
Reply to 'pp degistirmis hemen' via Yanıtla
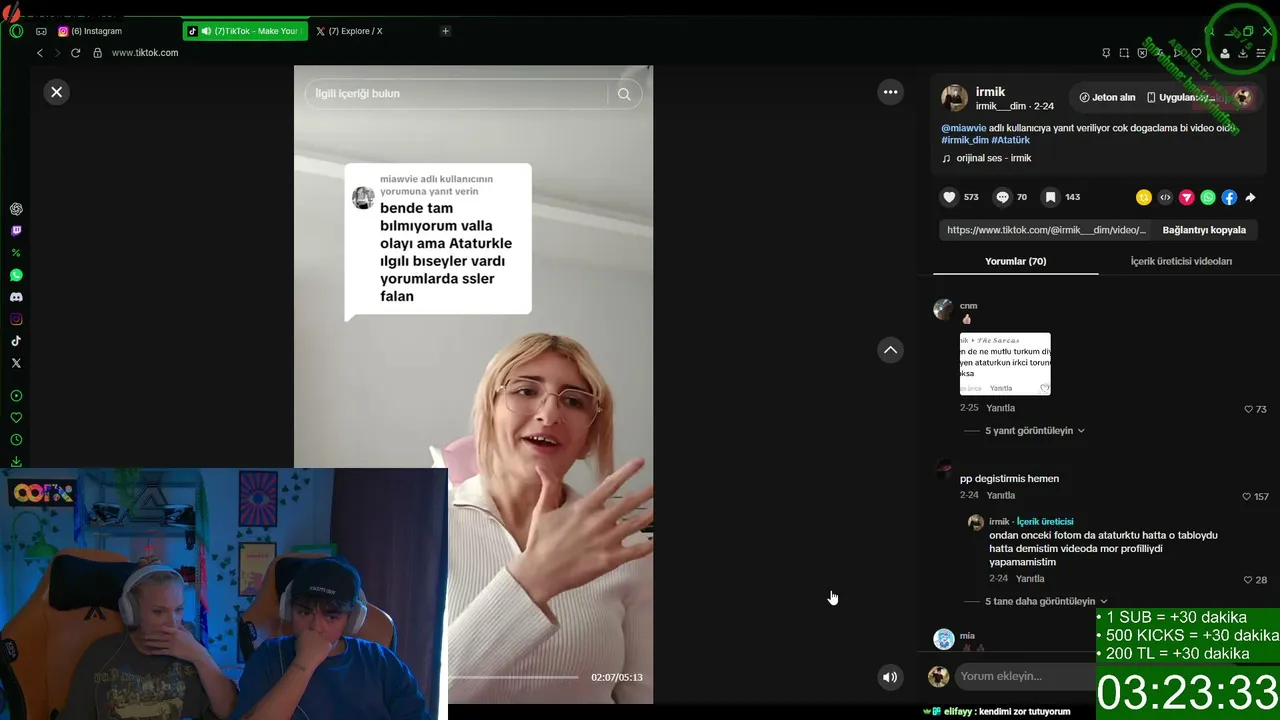(1001, 496)
